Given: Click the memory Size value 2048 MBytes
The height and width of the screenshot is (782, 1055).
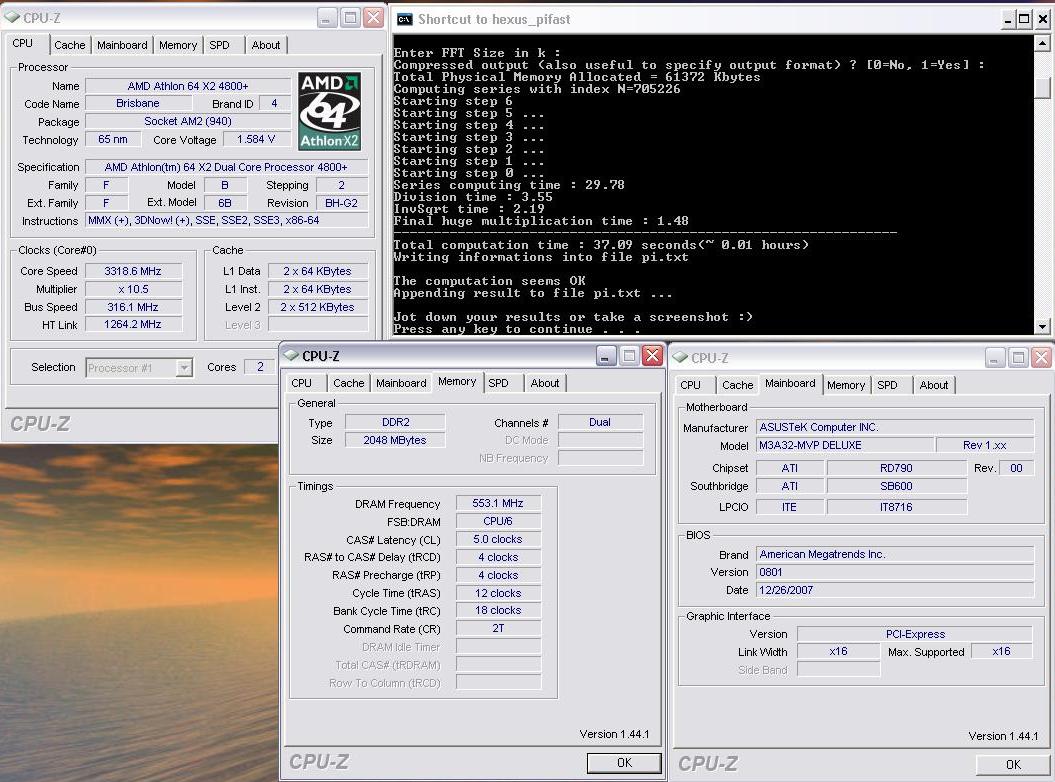Looking at the screenshot, I should pyautogui.click(x=395, y=440).
